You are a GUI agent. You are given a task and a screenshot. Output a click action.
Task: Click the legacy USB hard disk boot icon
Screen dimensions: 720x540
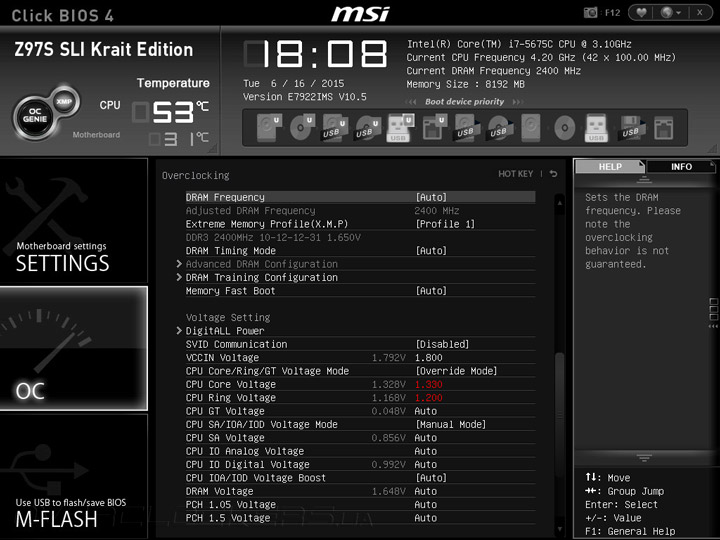[x=467, y=127]
